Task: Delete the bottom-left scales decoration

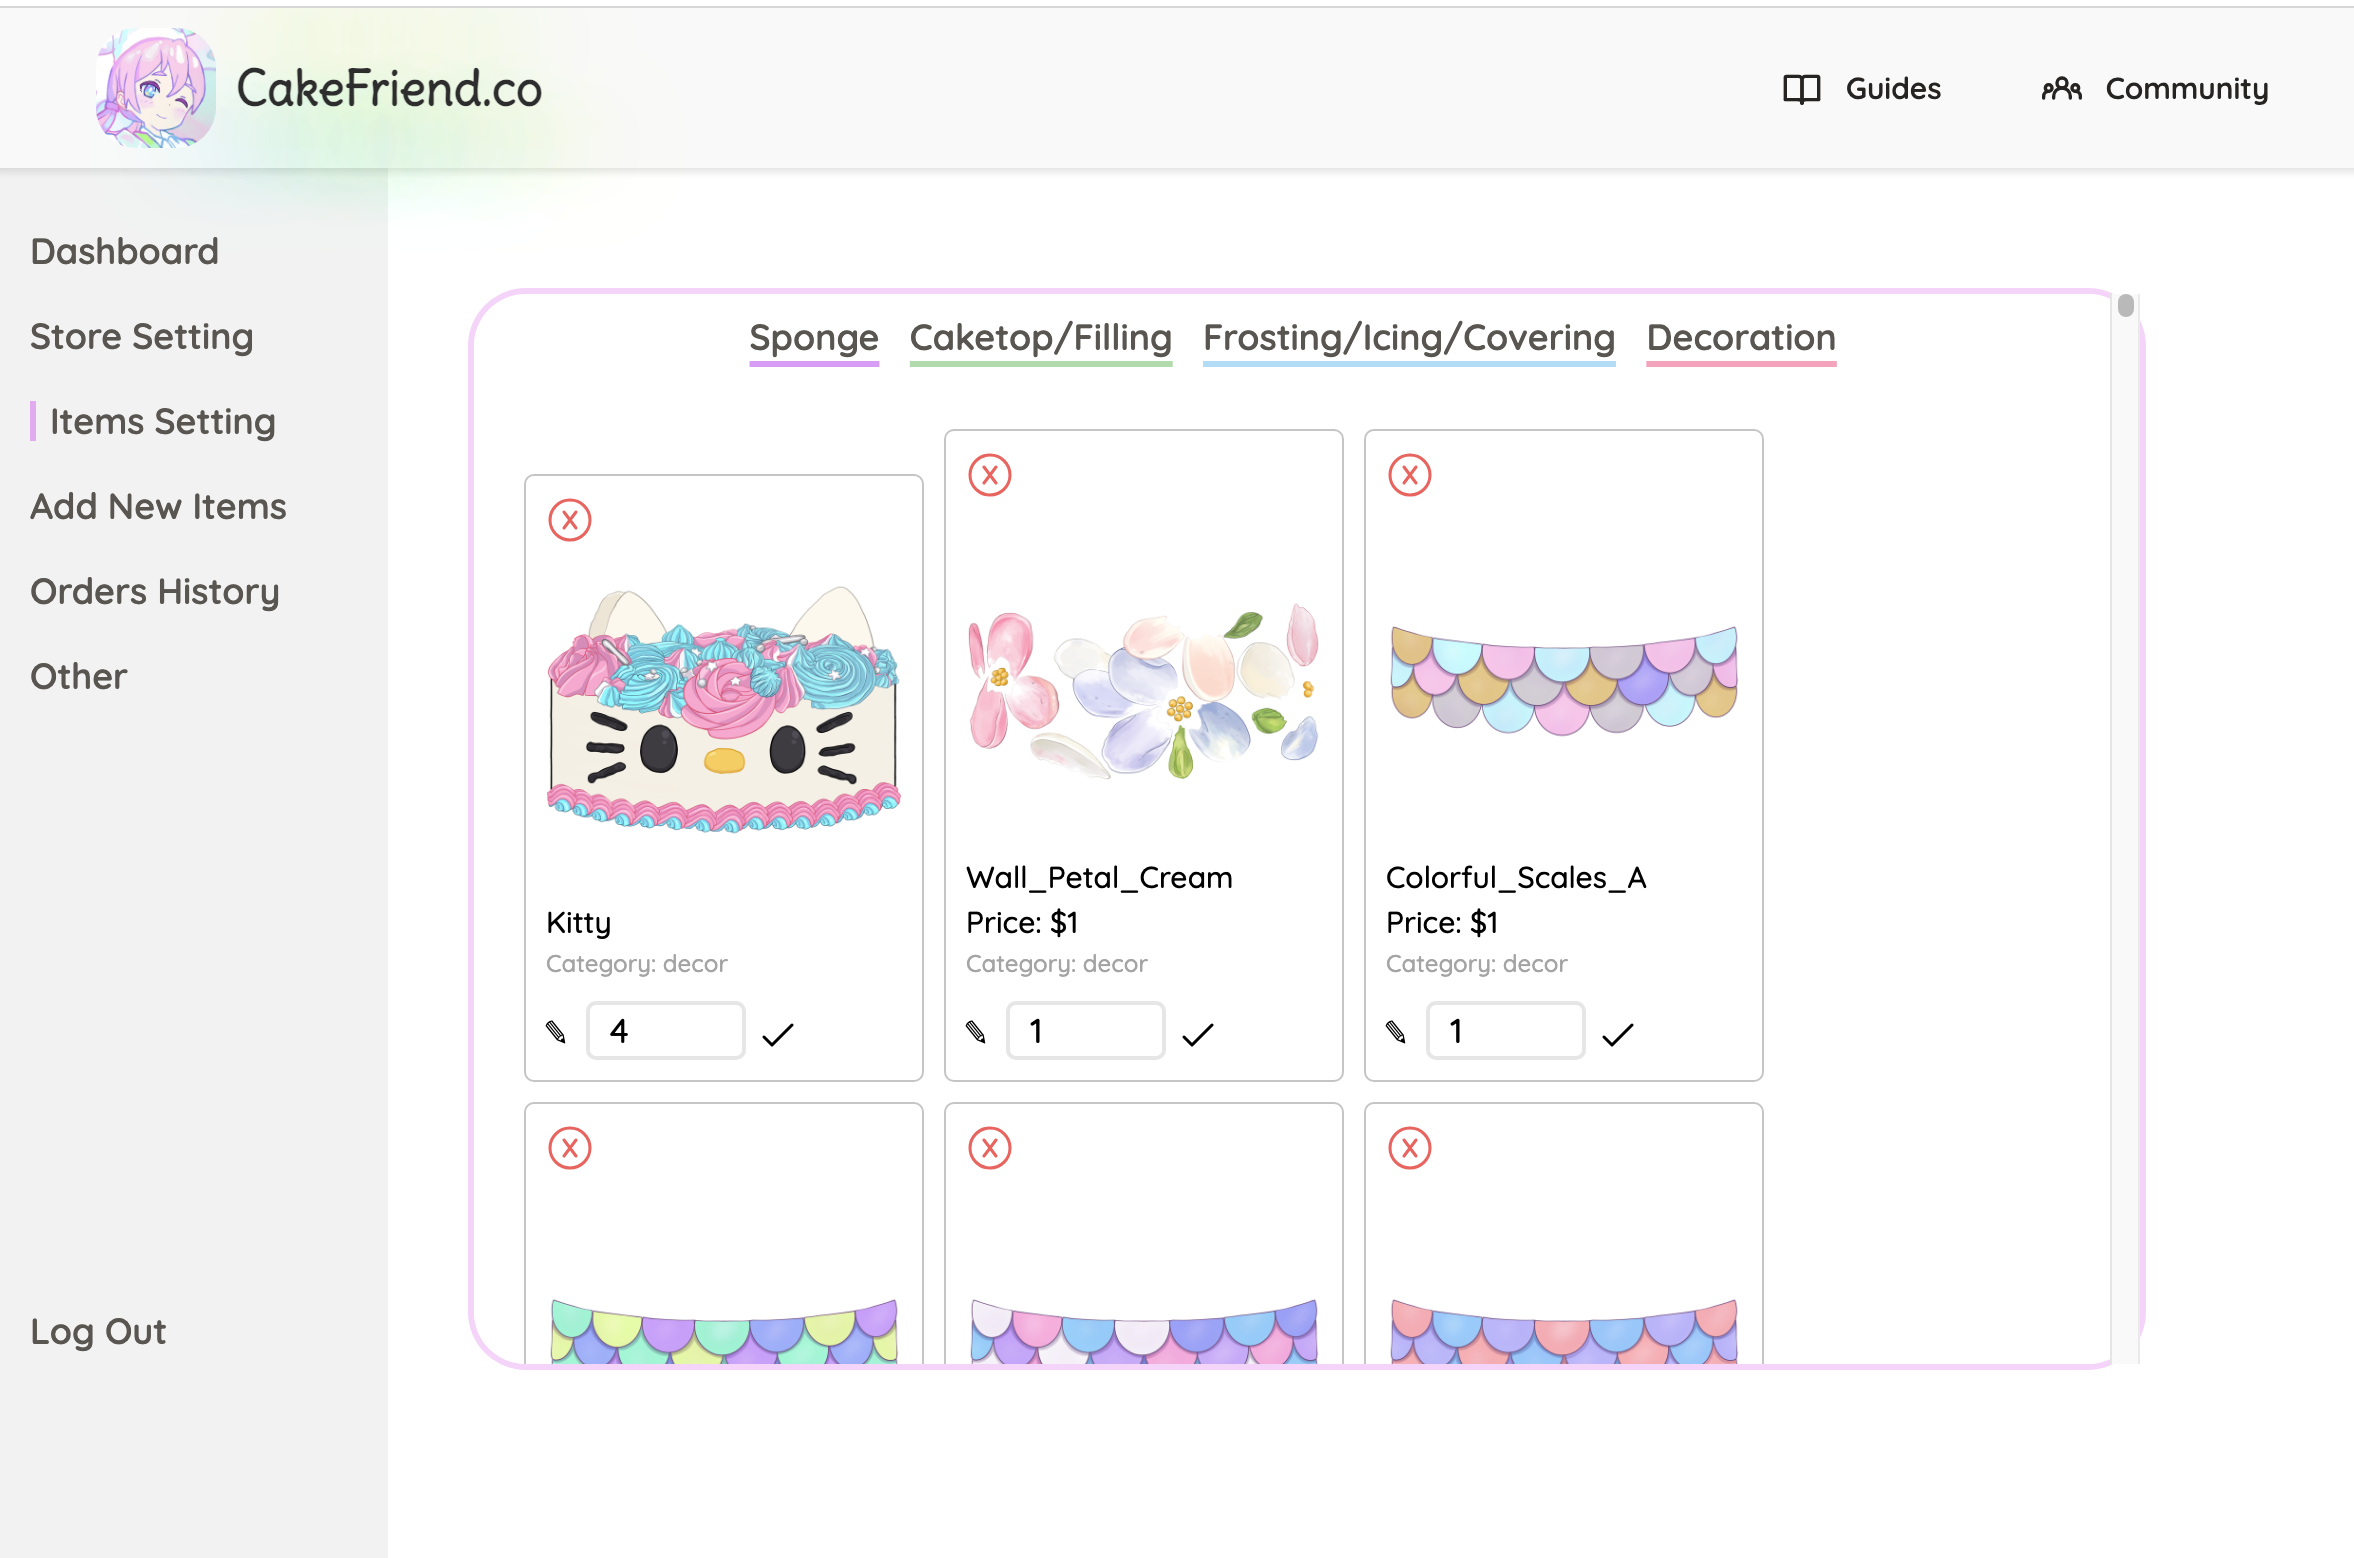Action: [x=570, y=1149]
